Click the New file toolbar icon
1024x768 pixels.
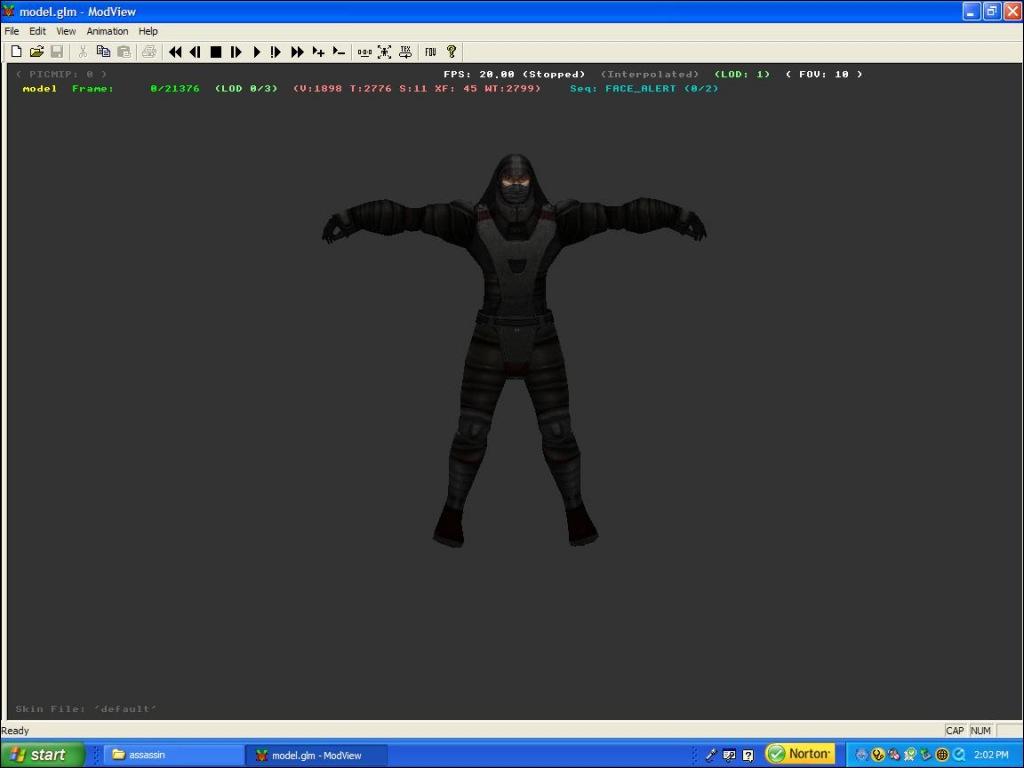point(16,52)
